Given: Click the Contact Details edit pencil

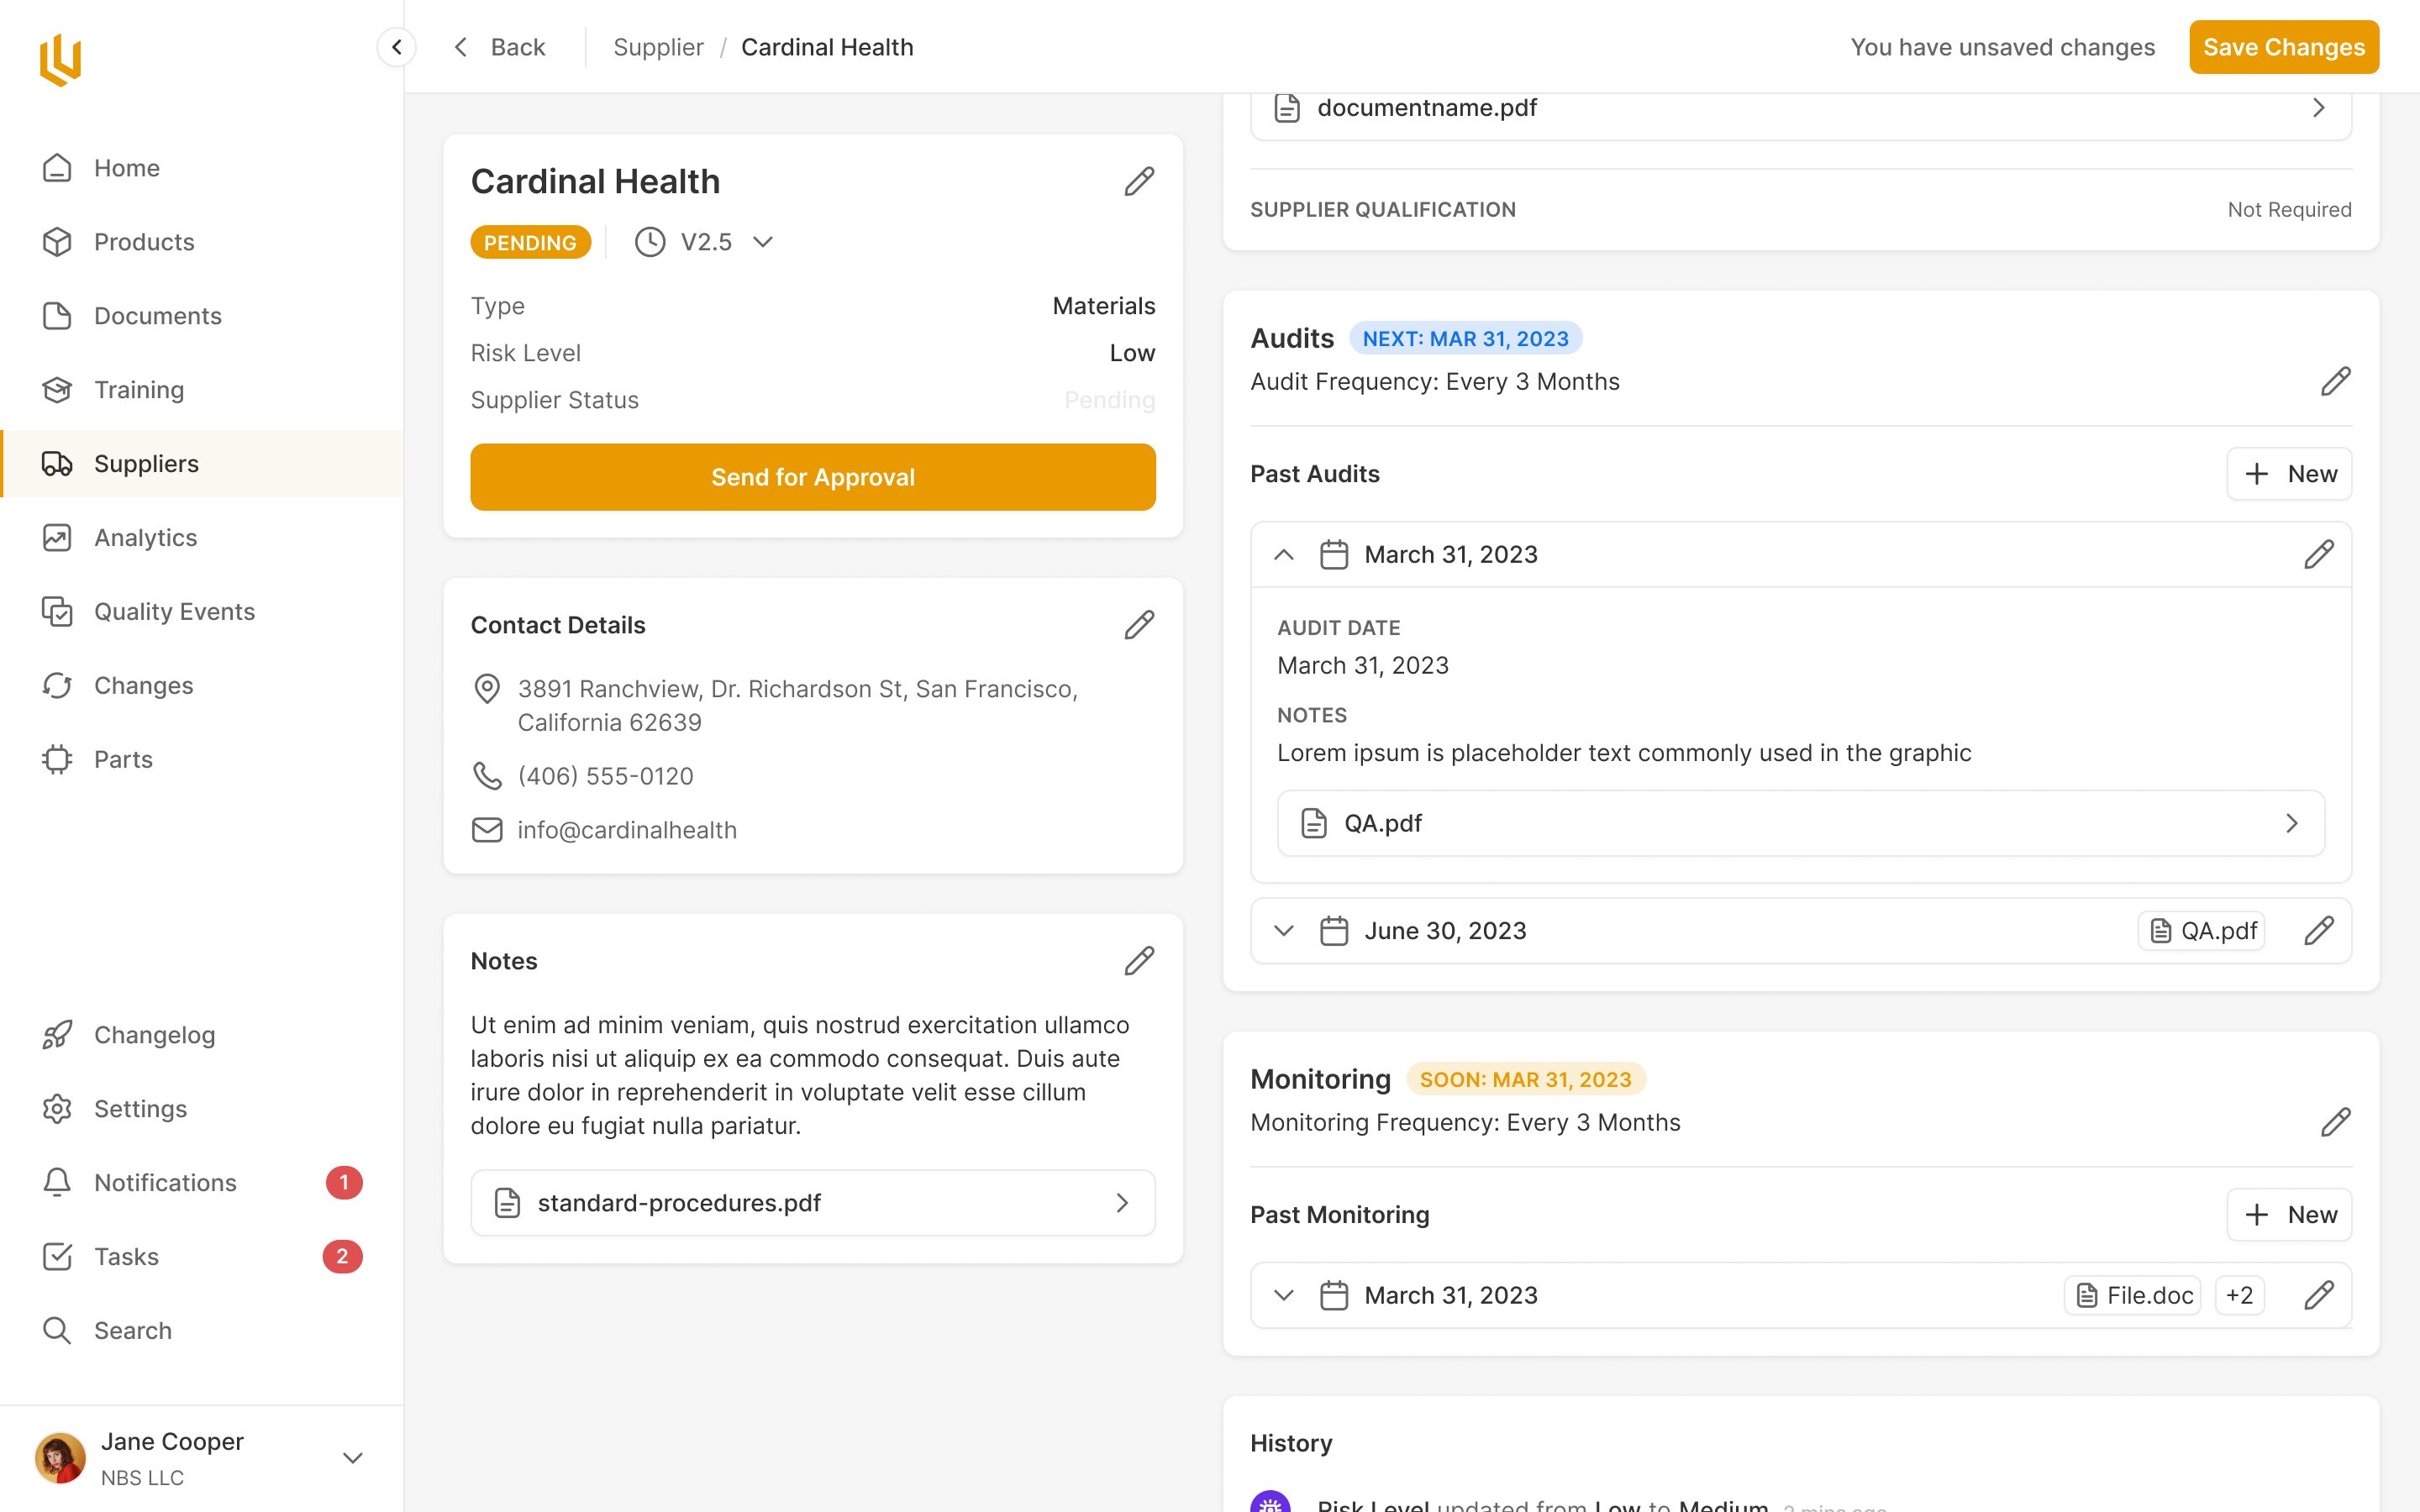Looking at the screenshot, I should [1138, 625].
